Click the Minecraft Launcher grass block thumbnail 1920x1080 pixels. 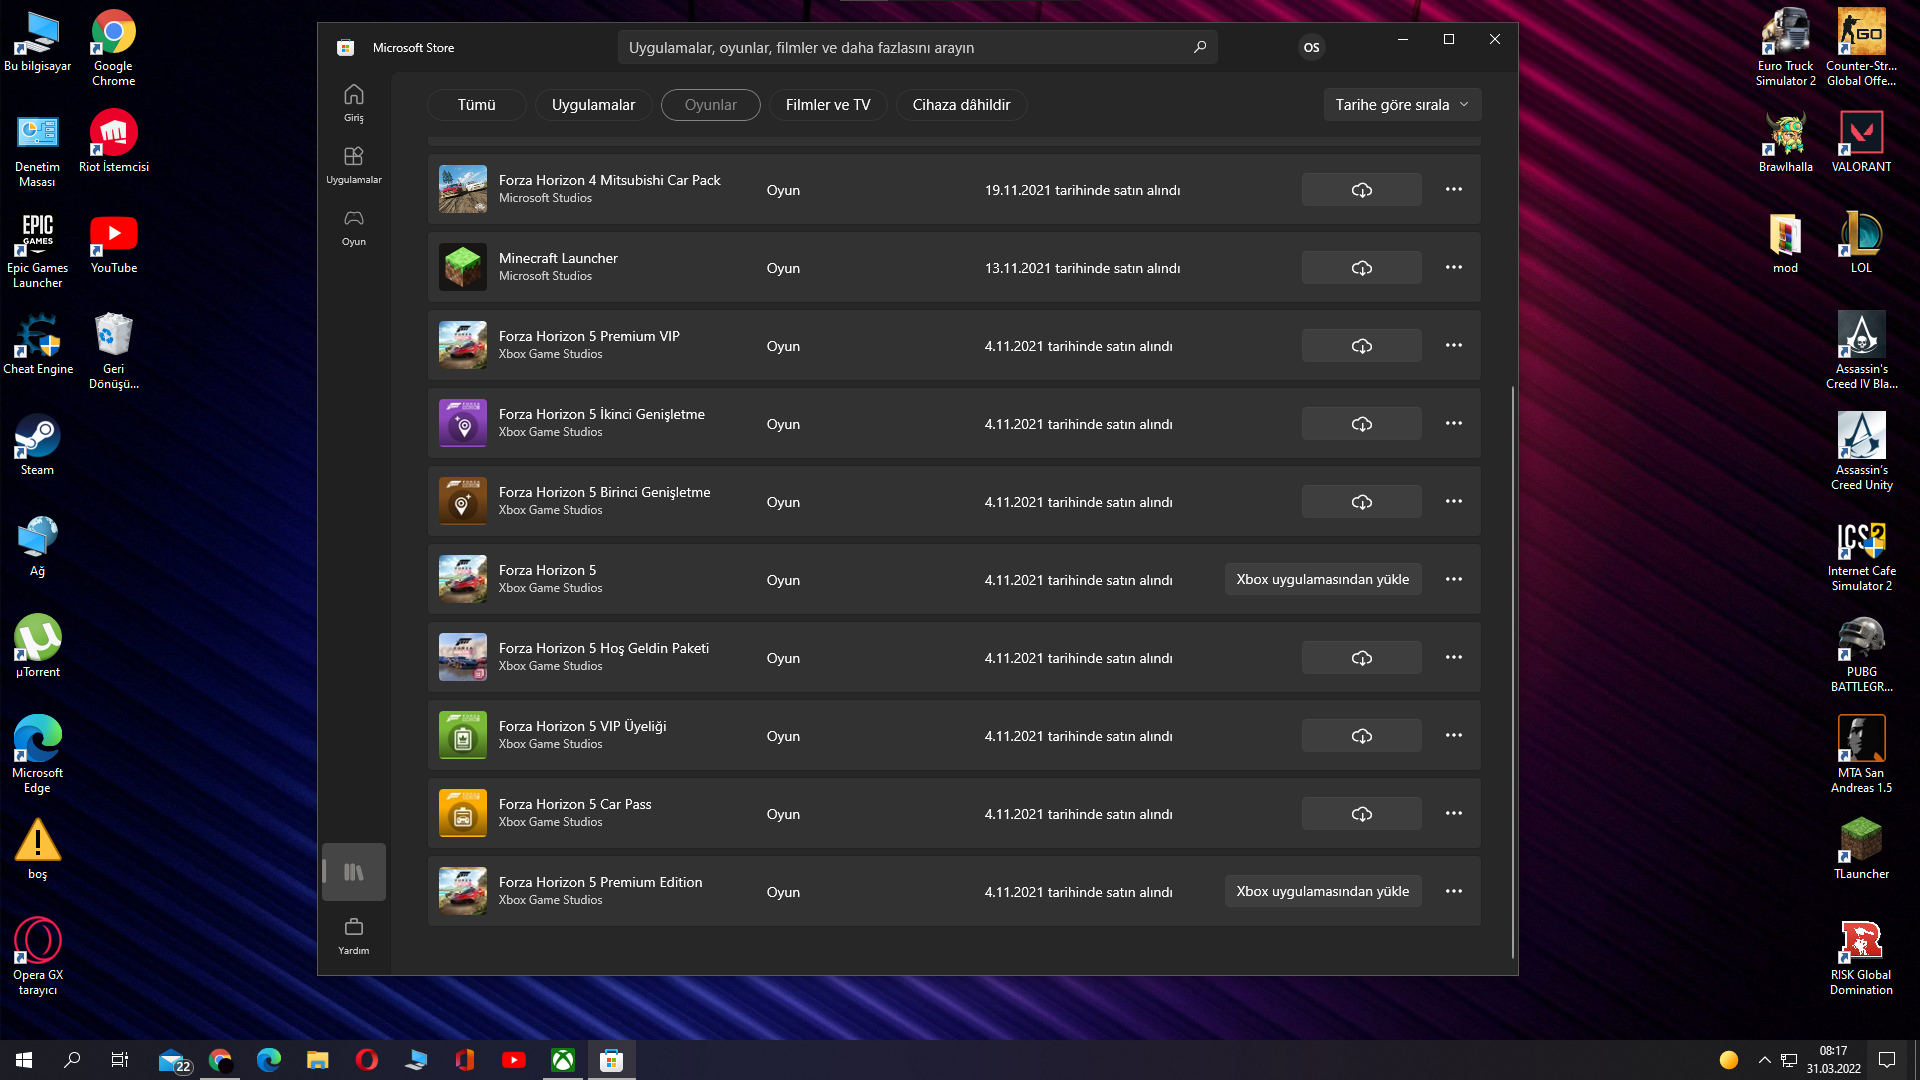463,268
